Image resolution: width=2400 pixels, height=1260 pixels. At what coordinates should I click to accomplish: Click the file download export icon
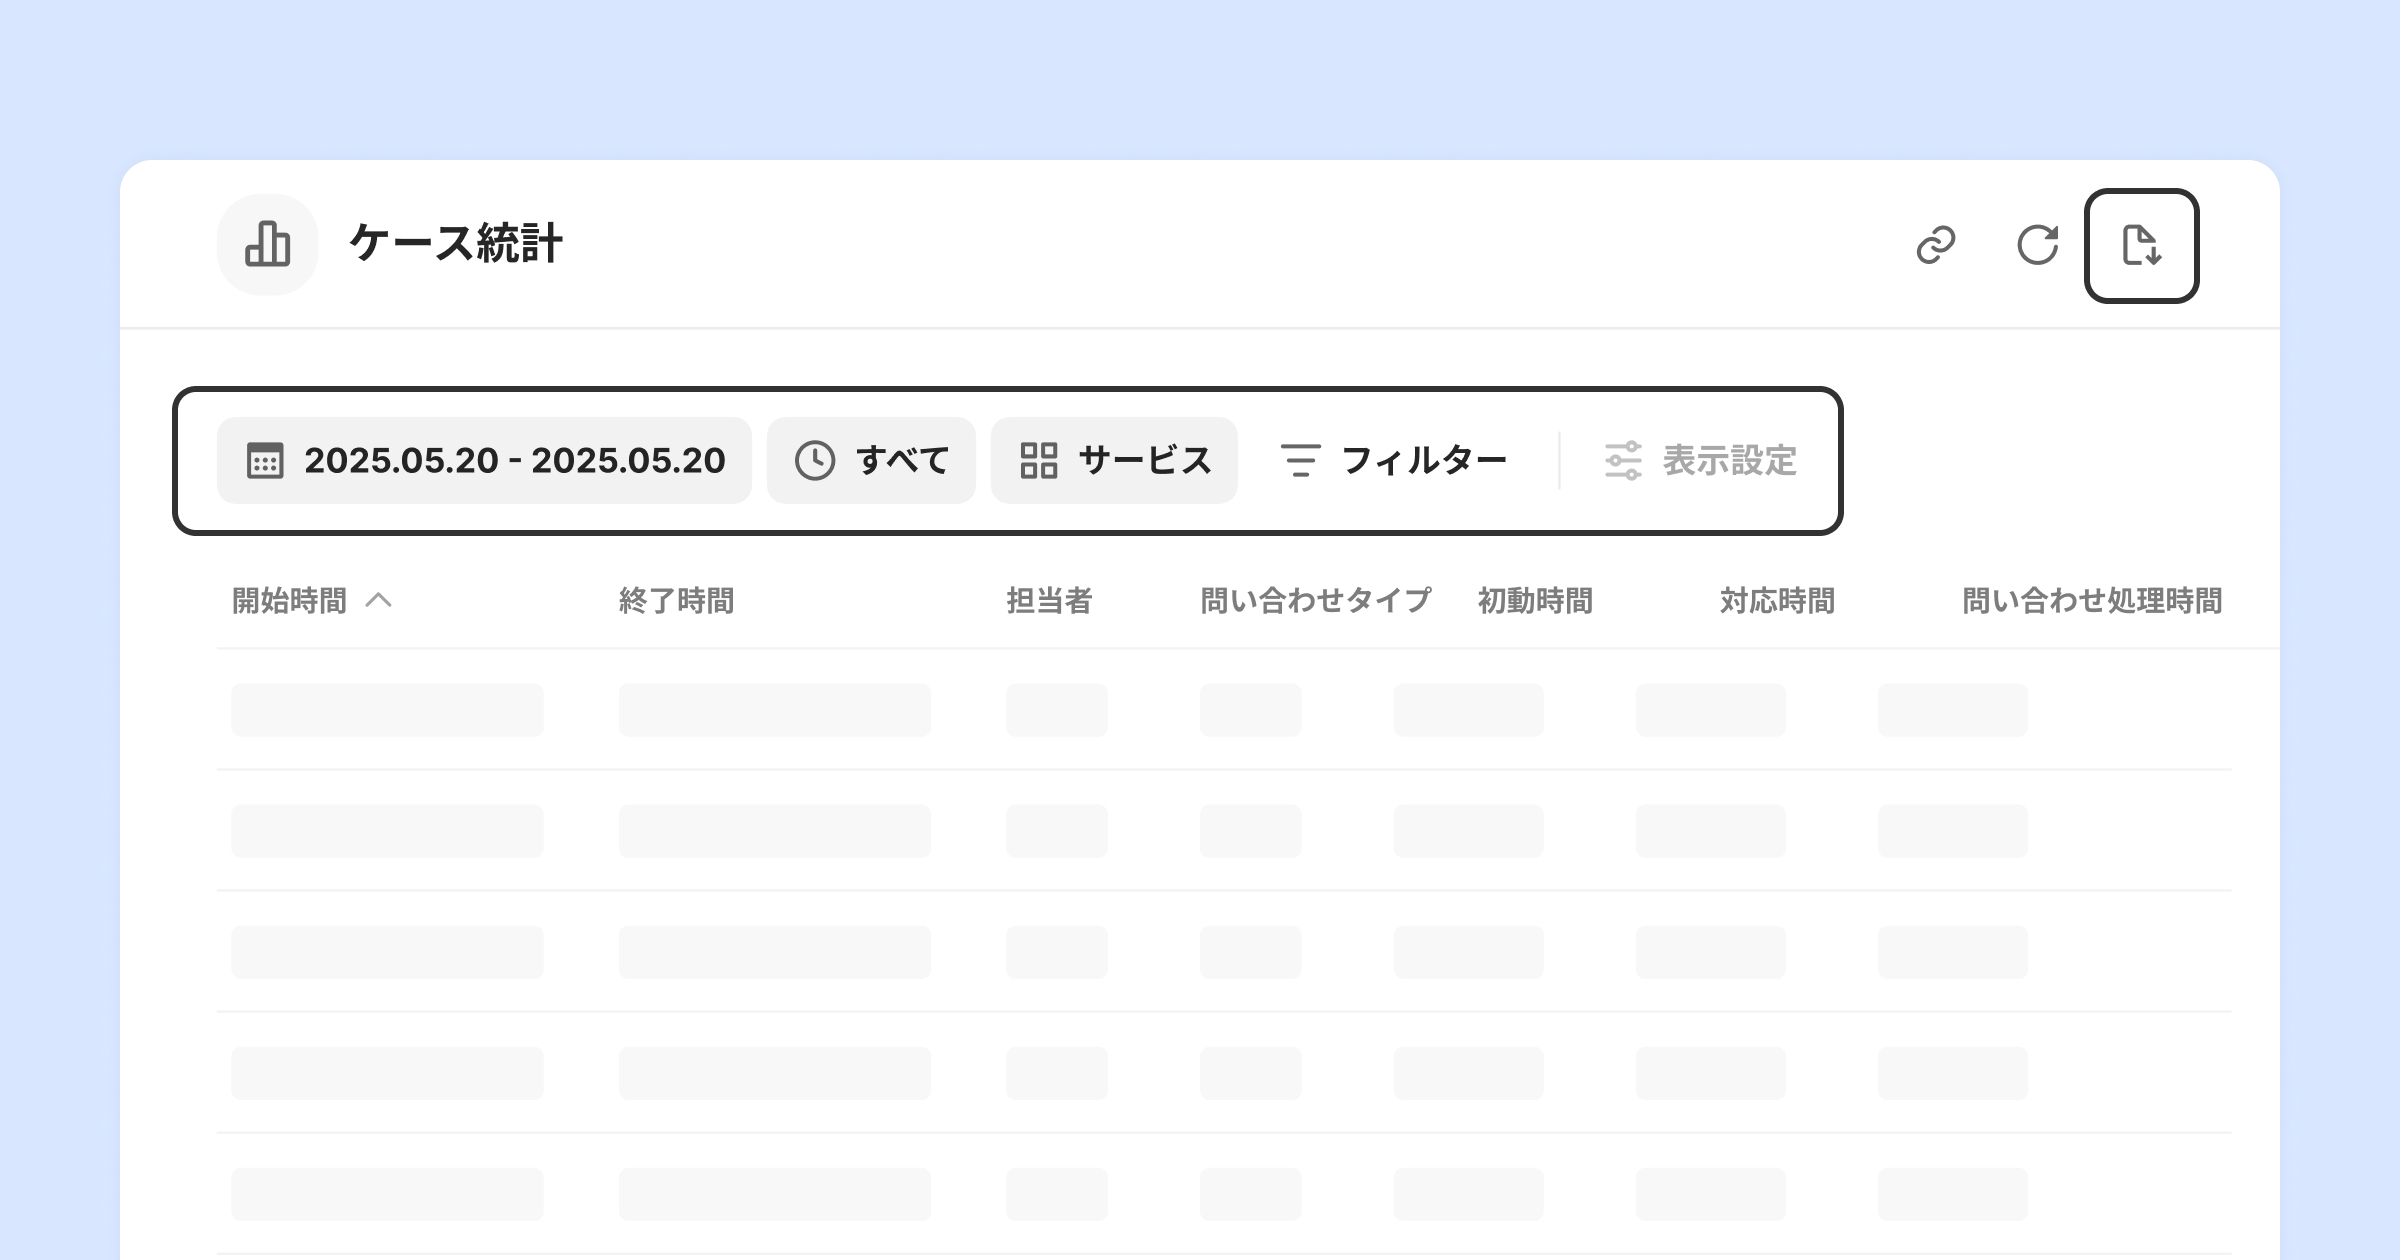(2141, 245)
